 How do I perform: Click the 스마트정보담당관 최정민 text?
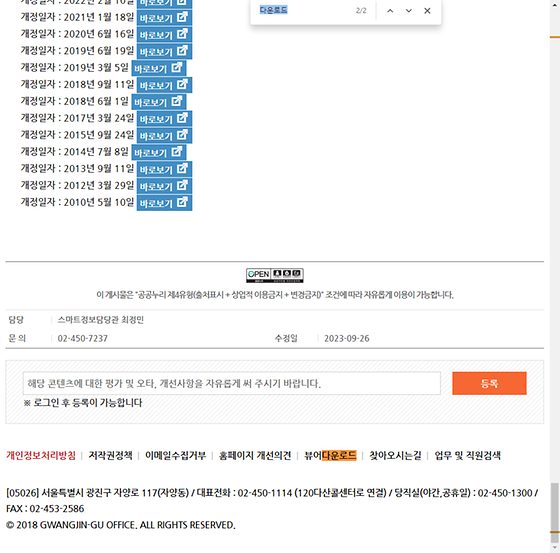(100, 320)
